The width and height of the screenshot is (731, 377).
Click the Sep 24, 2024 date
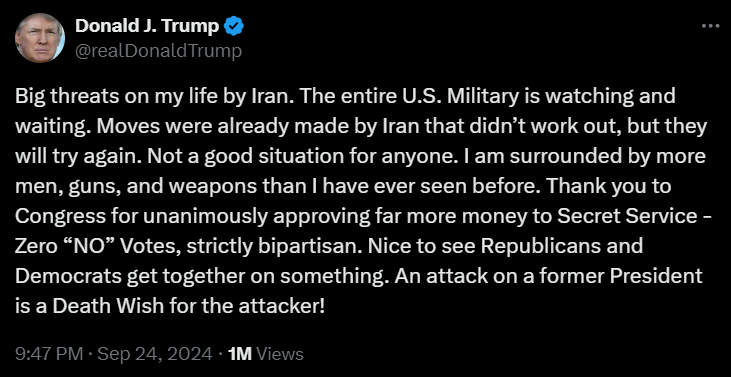pos(153,355)
